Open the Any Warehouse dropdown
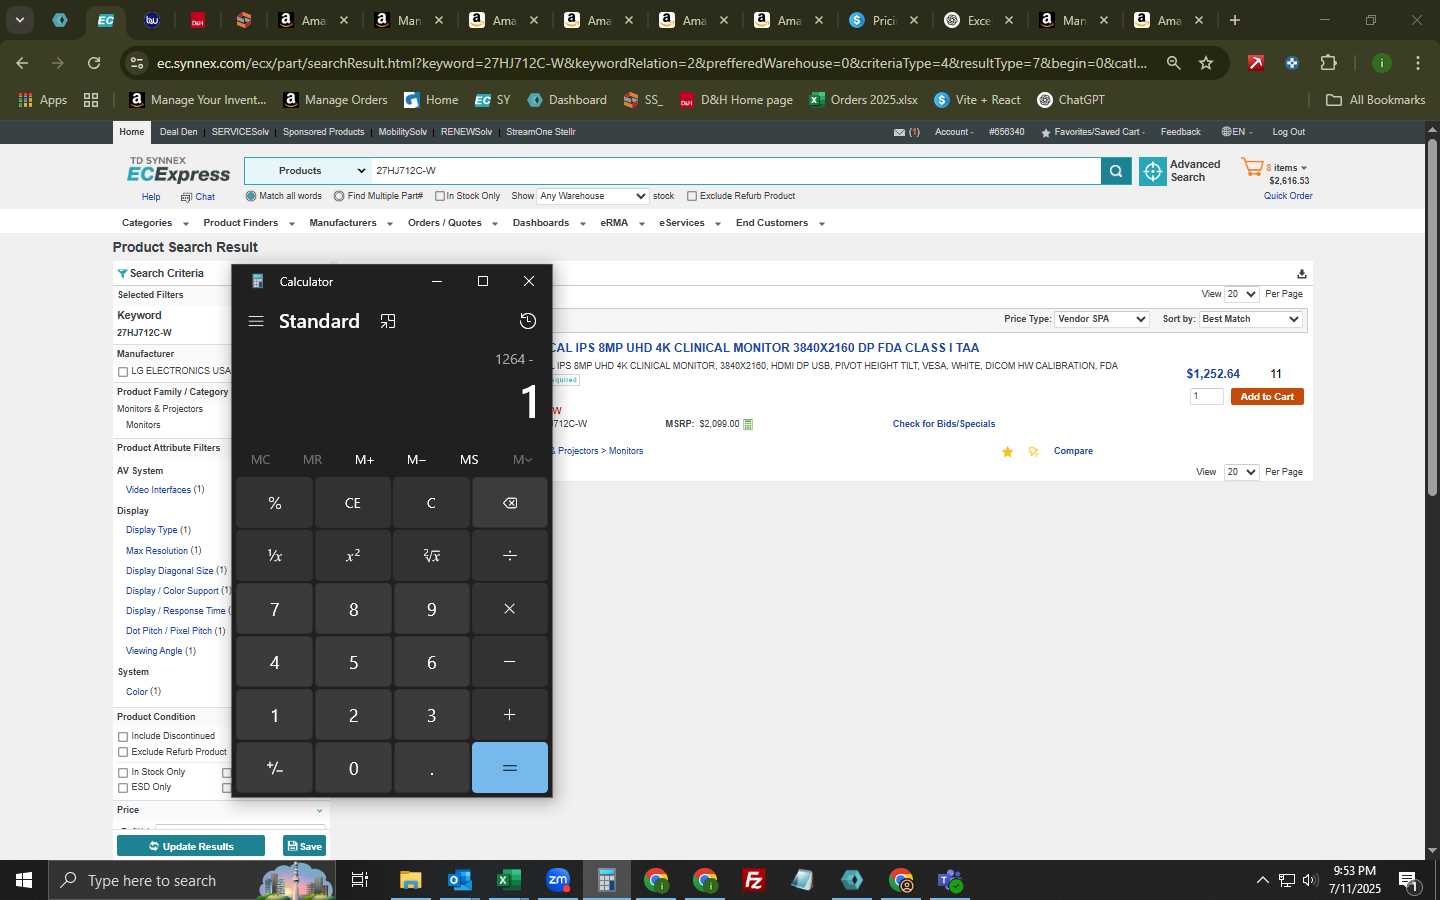This screenshot has width=1440, height=900. [x=592, y=196]
